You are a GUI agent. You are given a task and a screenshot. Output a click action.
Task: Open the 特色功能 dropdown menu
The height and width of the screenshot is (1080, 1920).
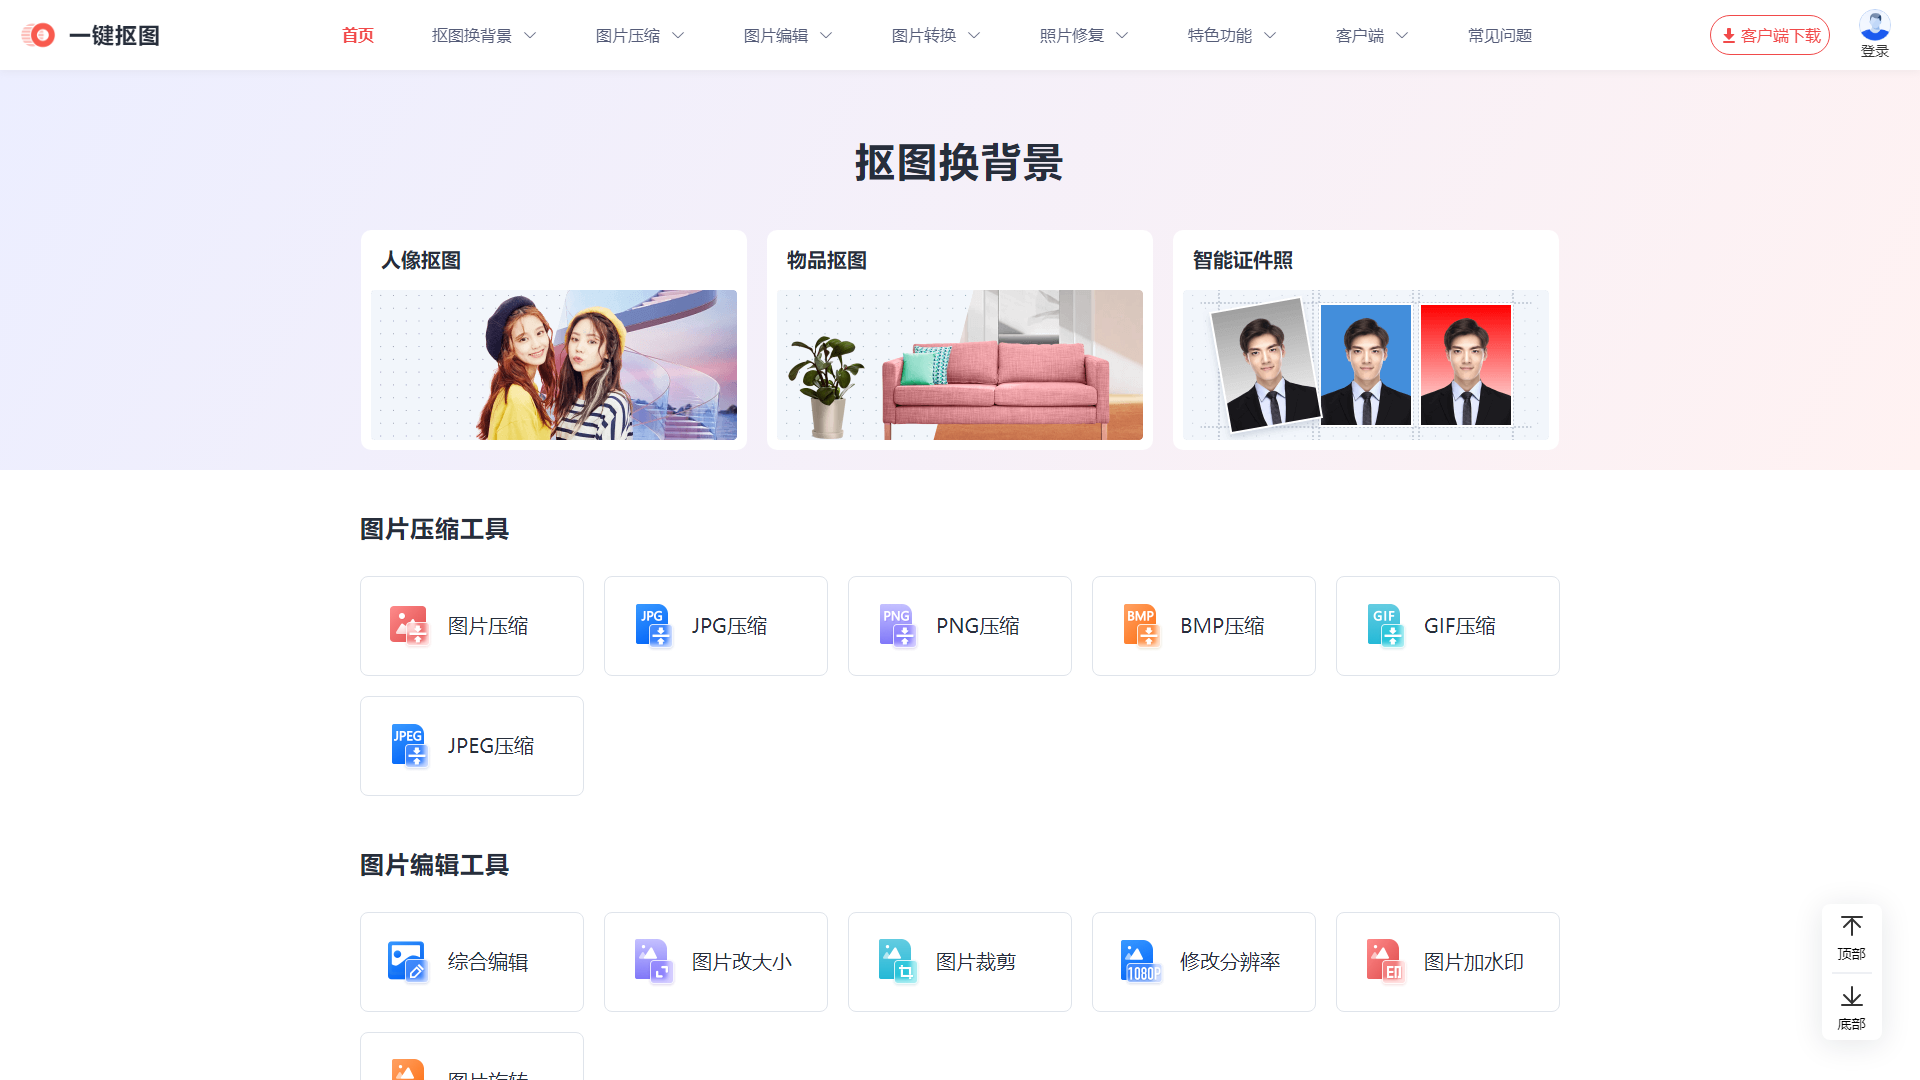pos(1231,35)
